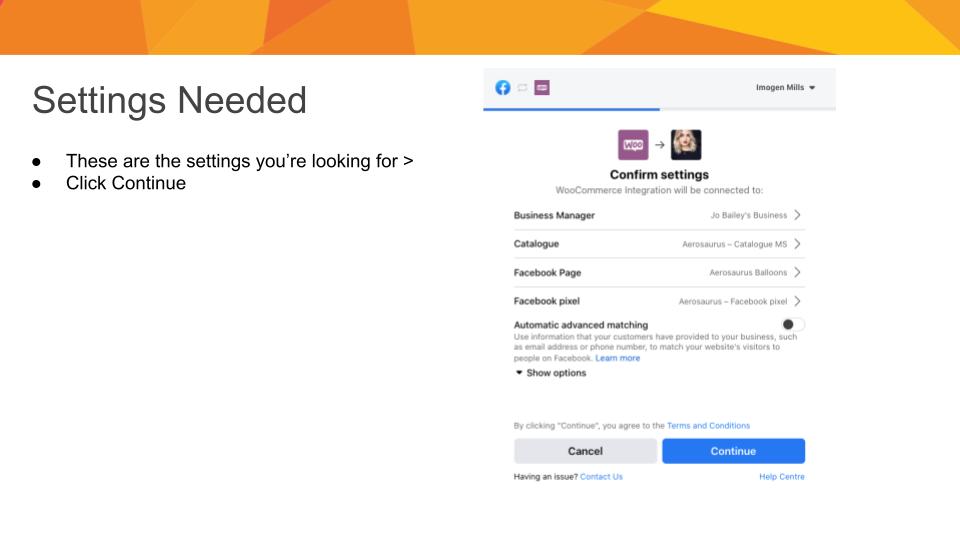Select the Business Manager setting row
The height and width of the screenshot is (540, 960).
[x=659, y=216]
